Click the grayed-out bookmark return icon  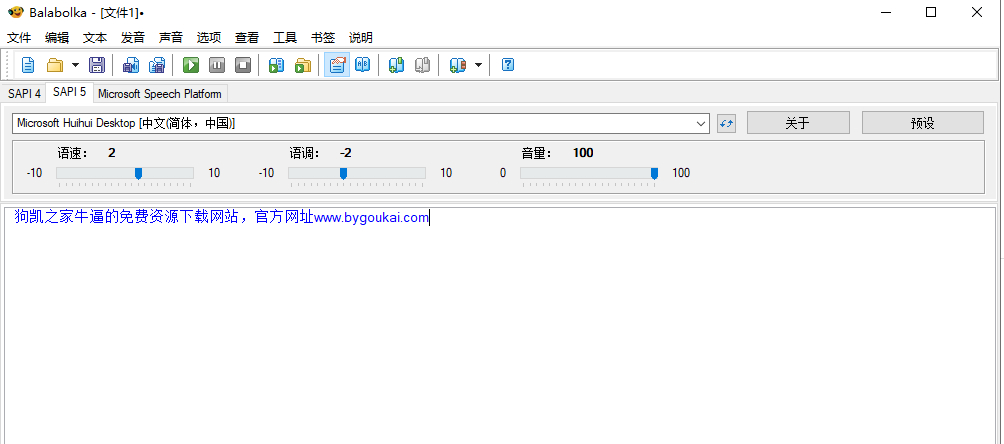[x=423, y=65]
